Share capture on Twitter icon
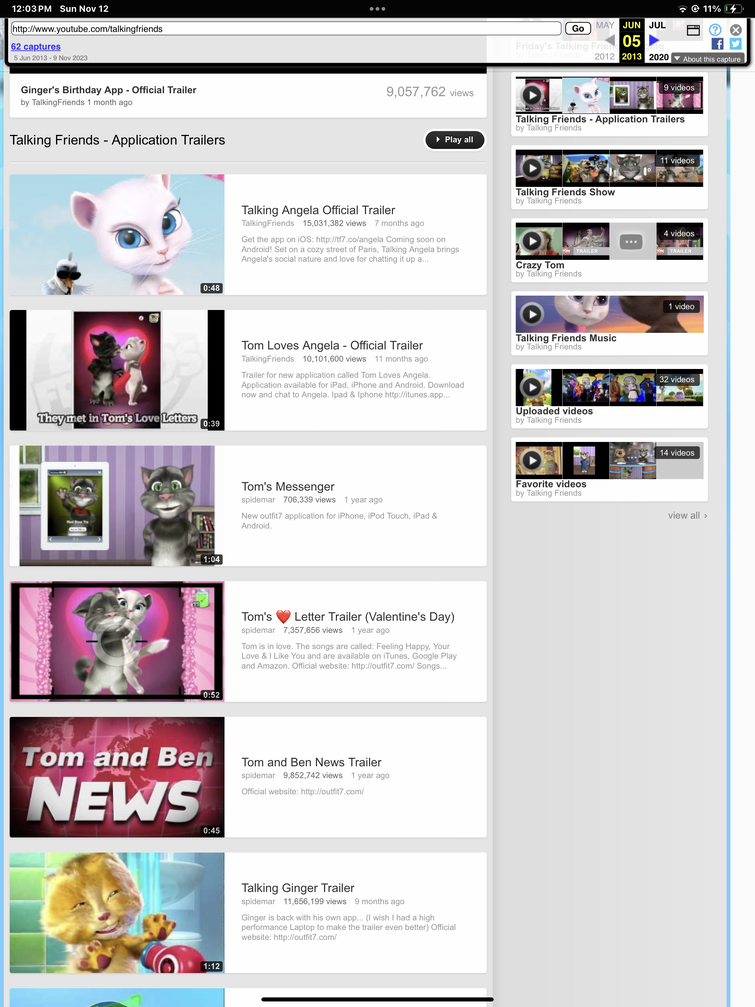Screen dimensions: 755x1007 [x=736, y=44]
